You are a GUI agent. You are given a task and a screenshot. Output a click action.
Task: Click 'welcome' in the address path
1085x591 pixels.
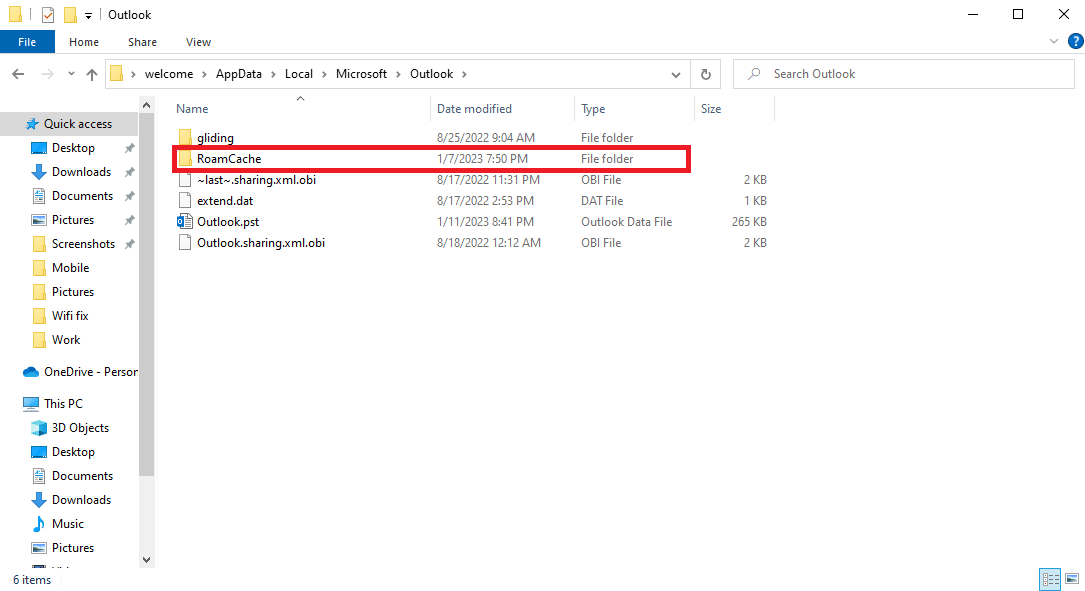point(169,74)
